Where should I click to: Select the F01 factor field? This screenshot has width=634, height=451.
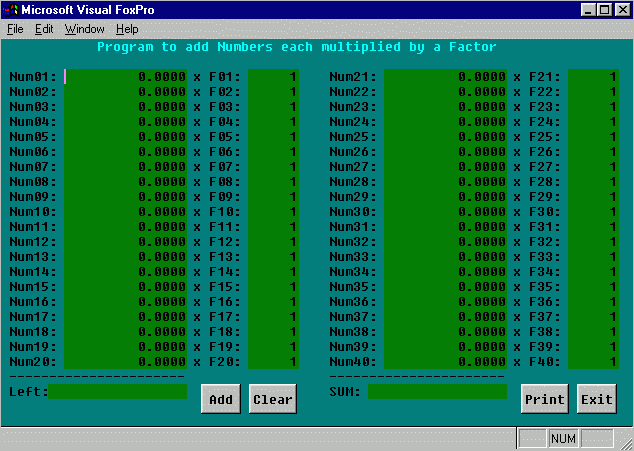pyautogui.click(x=273, y=76)
